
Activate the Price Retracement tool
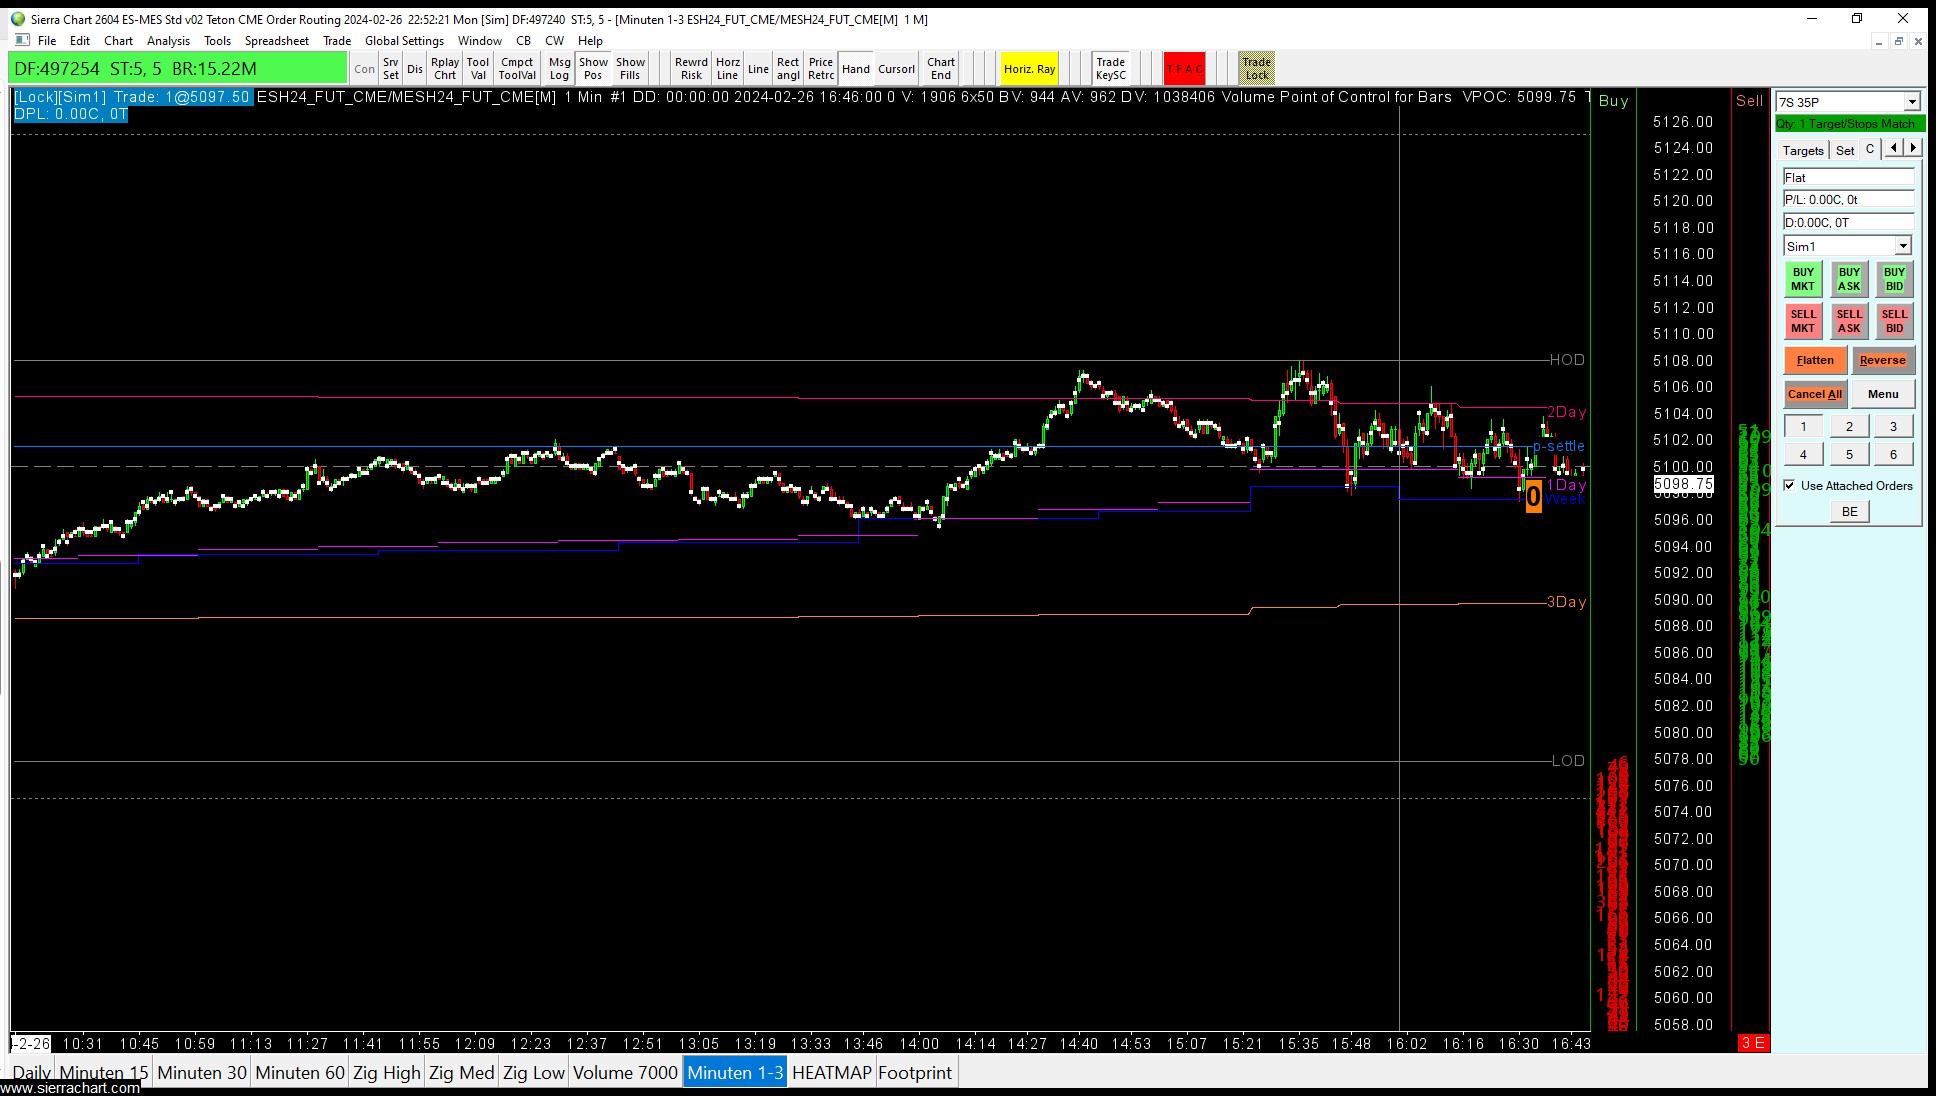821,68
